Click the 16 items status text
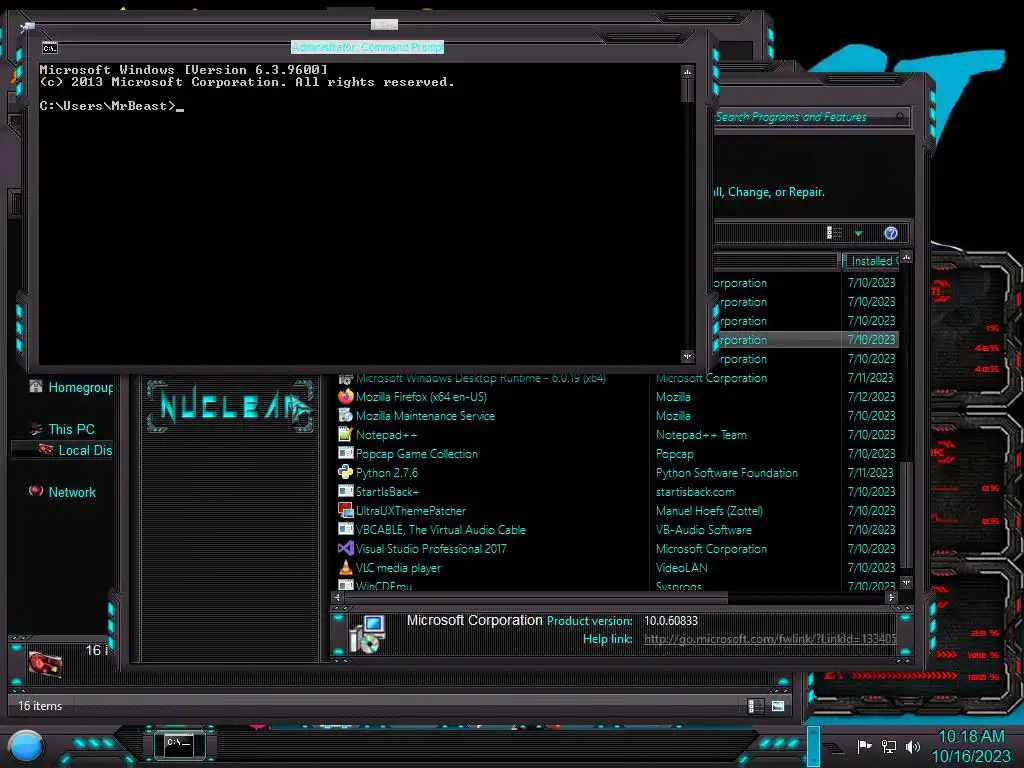This screenshot has width=1024, height=768. (x=40, y=706)
